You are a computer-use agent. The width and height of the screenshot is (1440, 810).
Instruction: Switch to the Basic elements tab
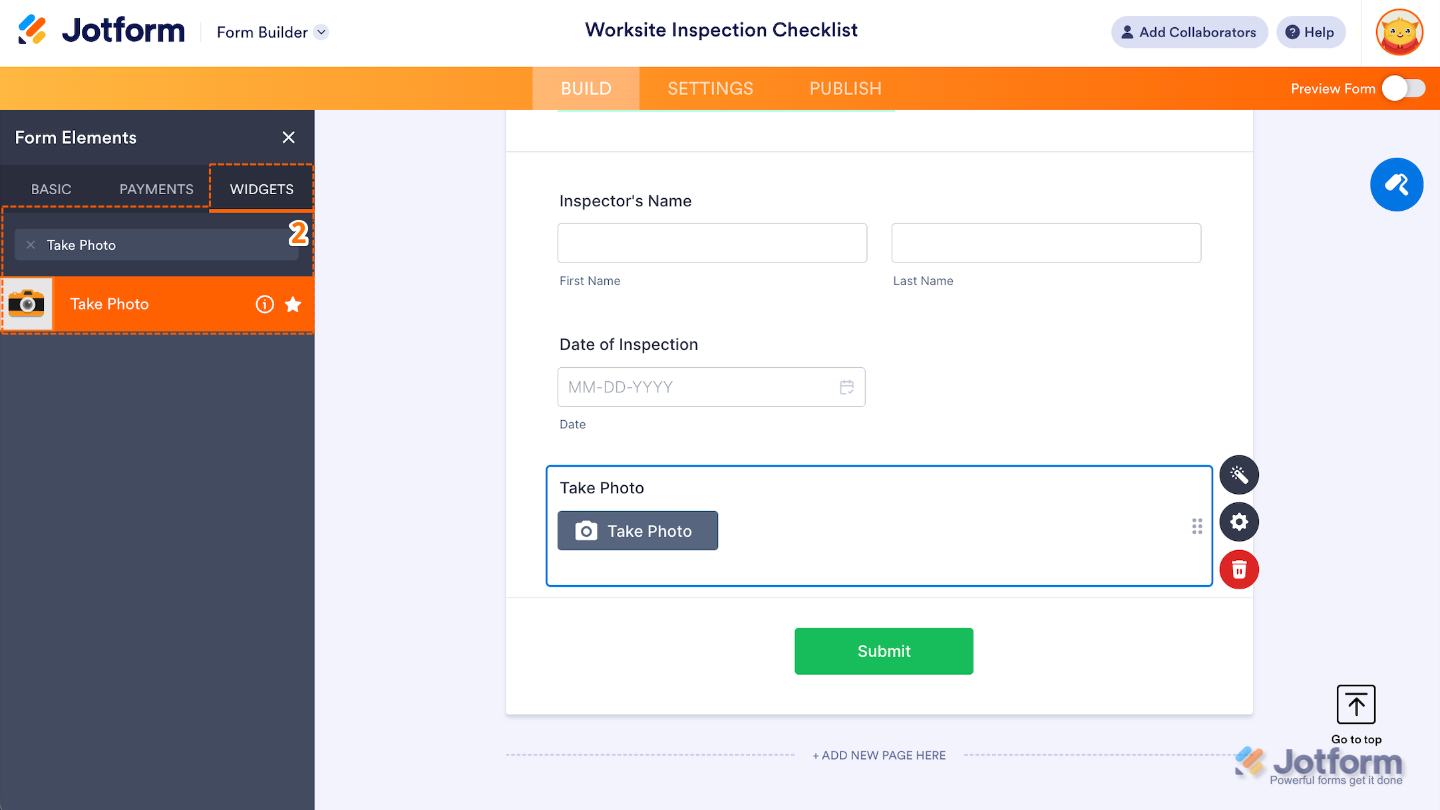pos(51,189)
